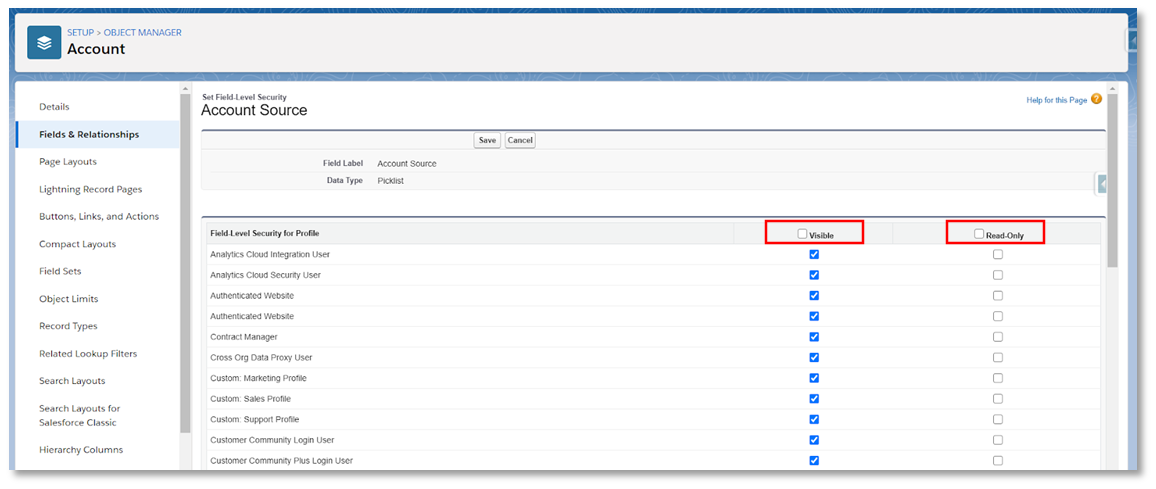Click the Account Source page heading
Viewport: 1156px width, 489px height.
click(254, 111)
